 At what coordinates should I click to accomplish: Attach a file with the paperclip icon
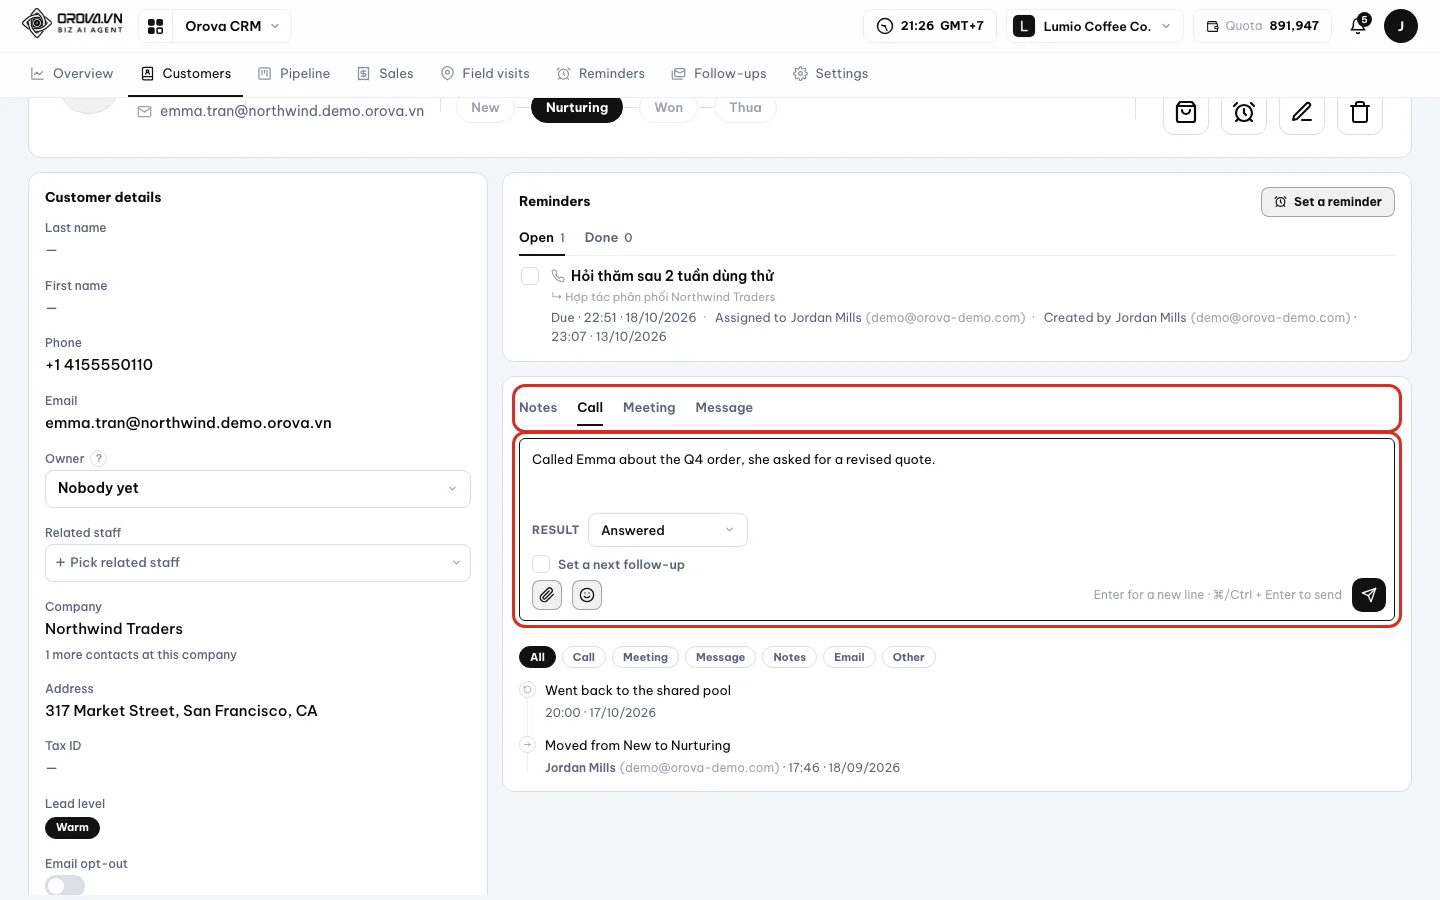click(547, 595)
